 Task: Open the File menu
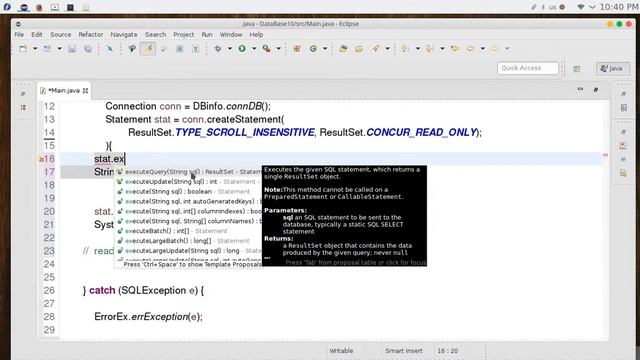[19, 35]
